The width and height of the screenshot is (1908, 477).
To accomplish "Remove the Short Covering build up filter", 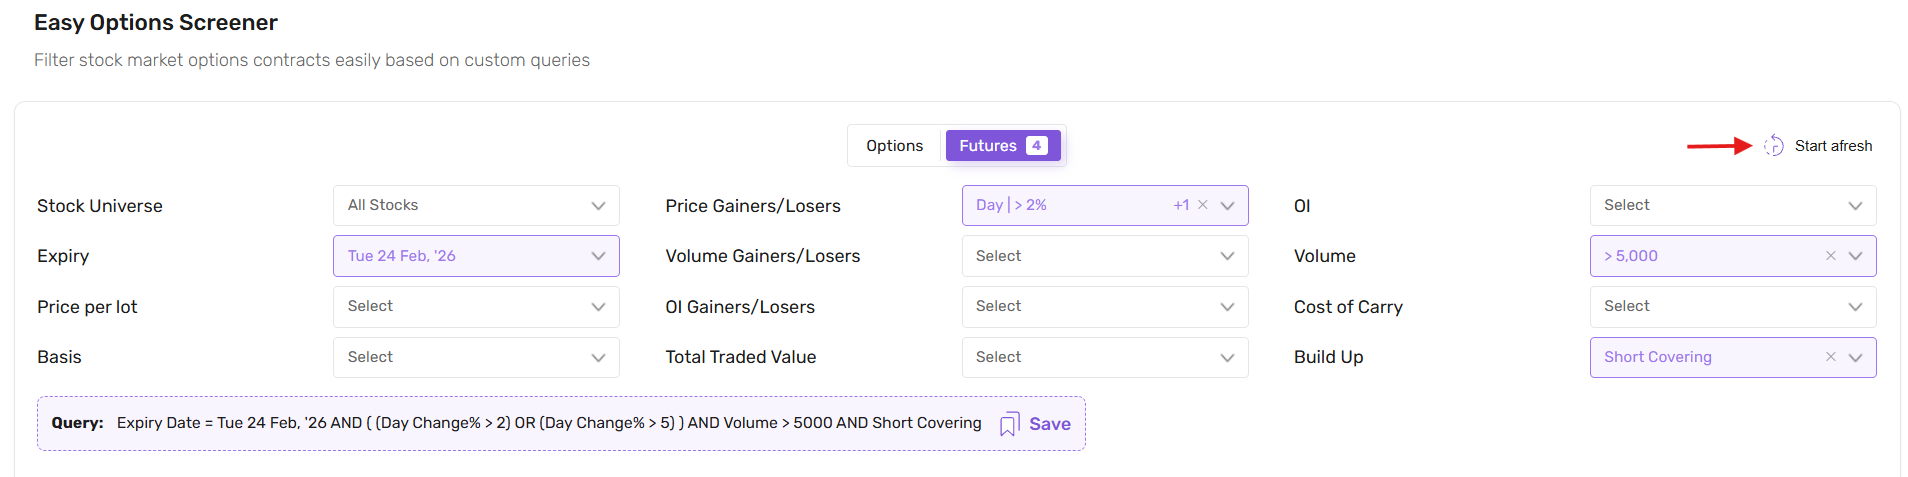I will pyautogui.click(x=1830, y=357).
